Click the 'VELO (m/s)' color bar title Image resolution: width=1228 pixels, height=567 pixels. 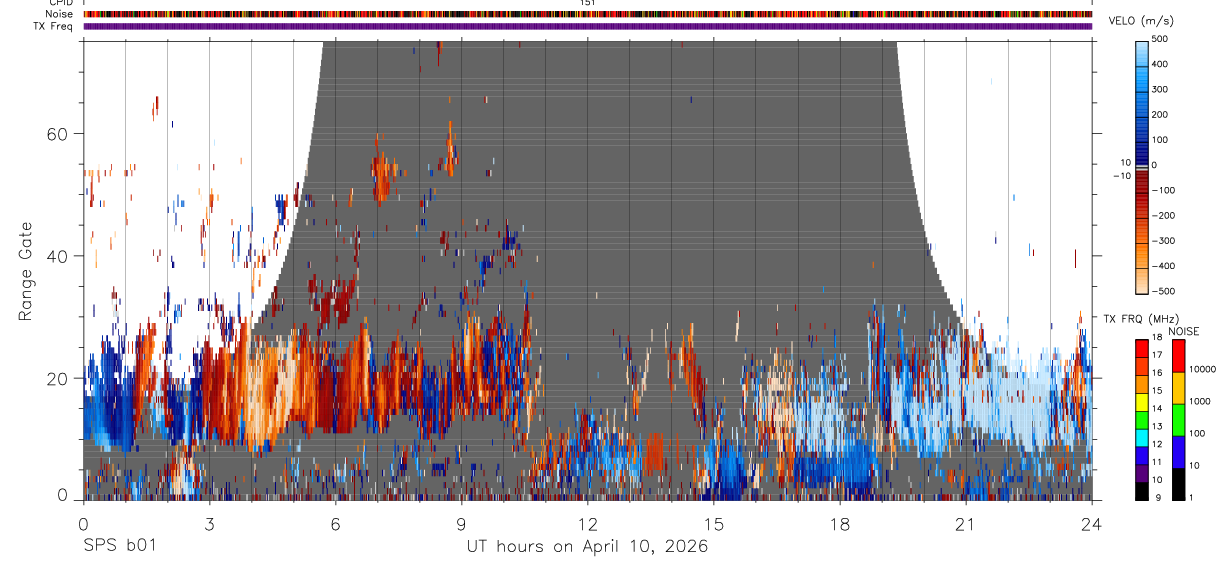click(1139, 21)
